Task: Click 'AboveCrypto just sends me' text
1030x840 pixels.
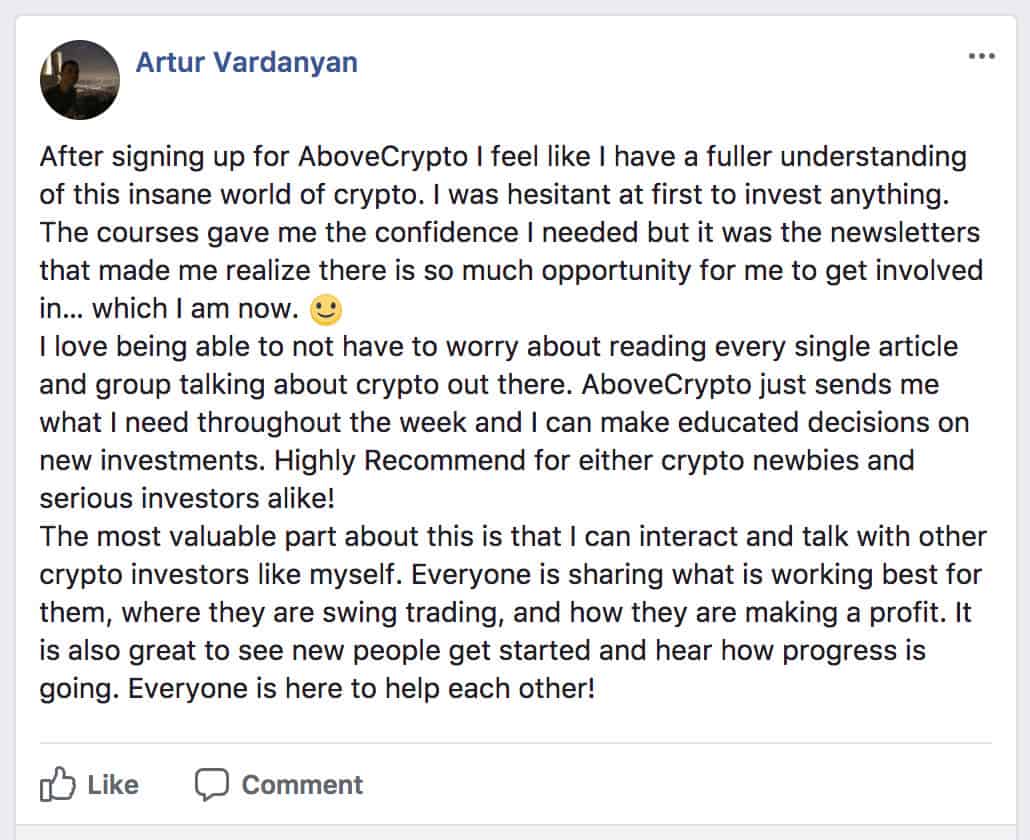Action: (760, 385)
